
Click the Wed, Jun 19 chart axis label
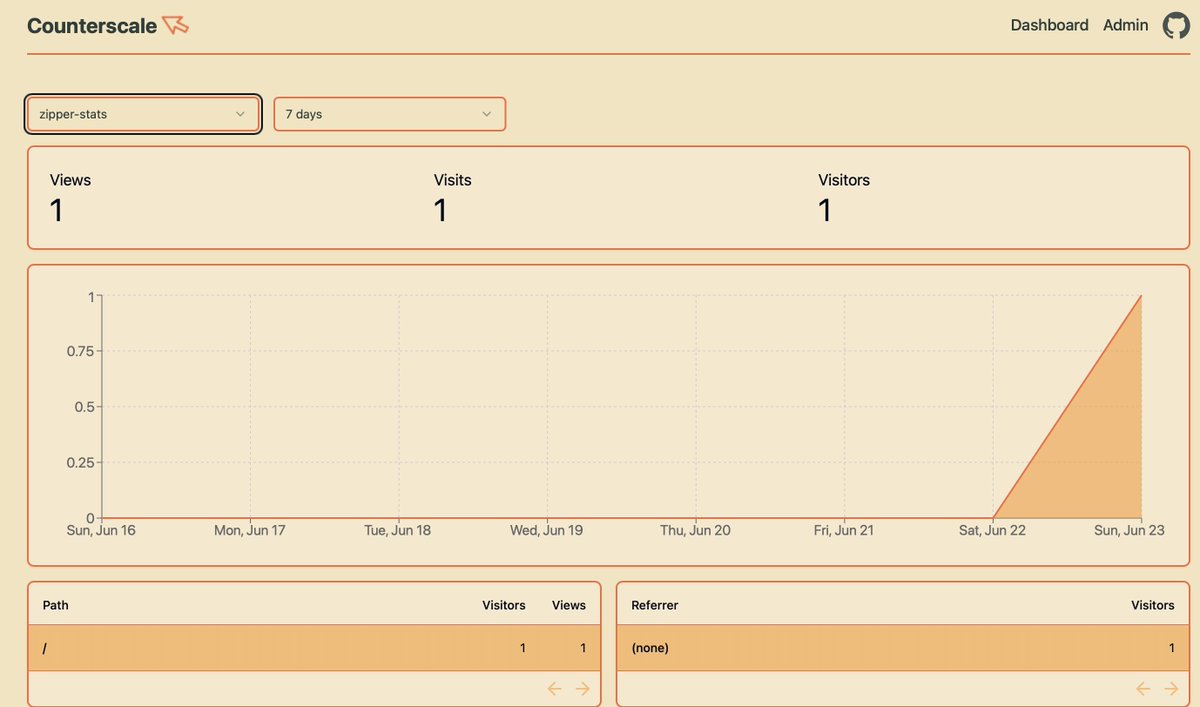pyautogui.click(x=546, y=530)
